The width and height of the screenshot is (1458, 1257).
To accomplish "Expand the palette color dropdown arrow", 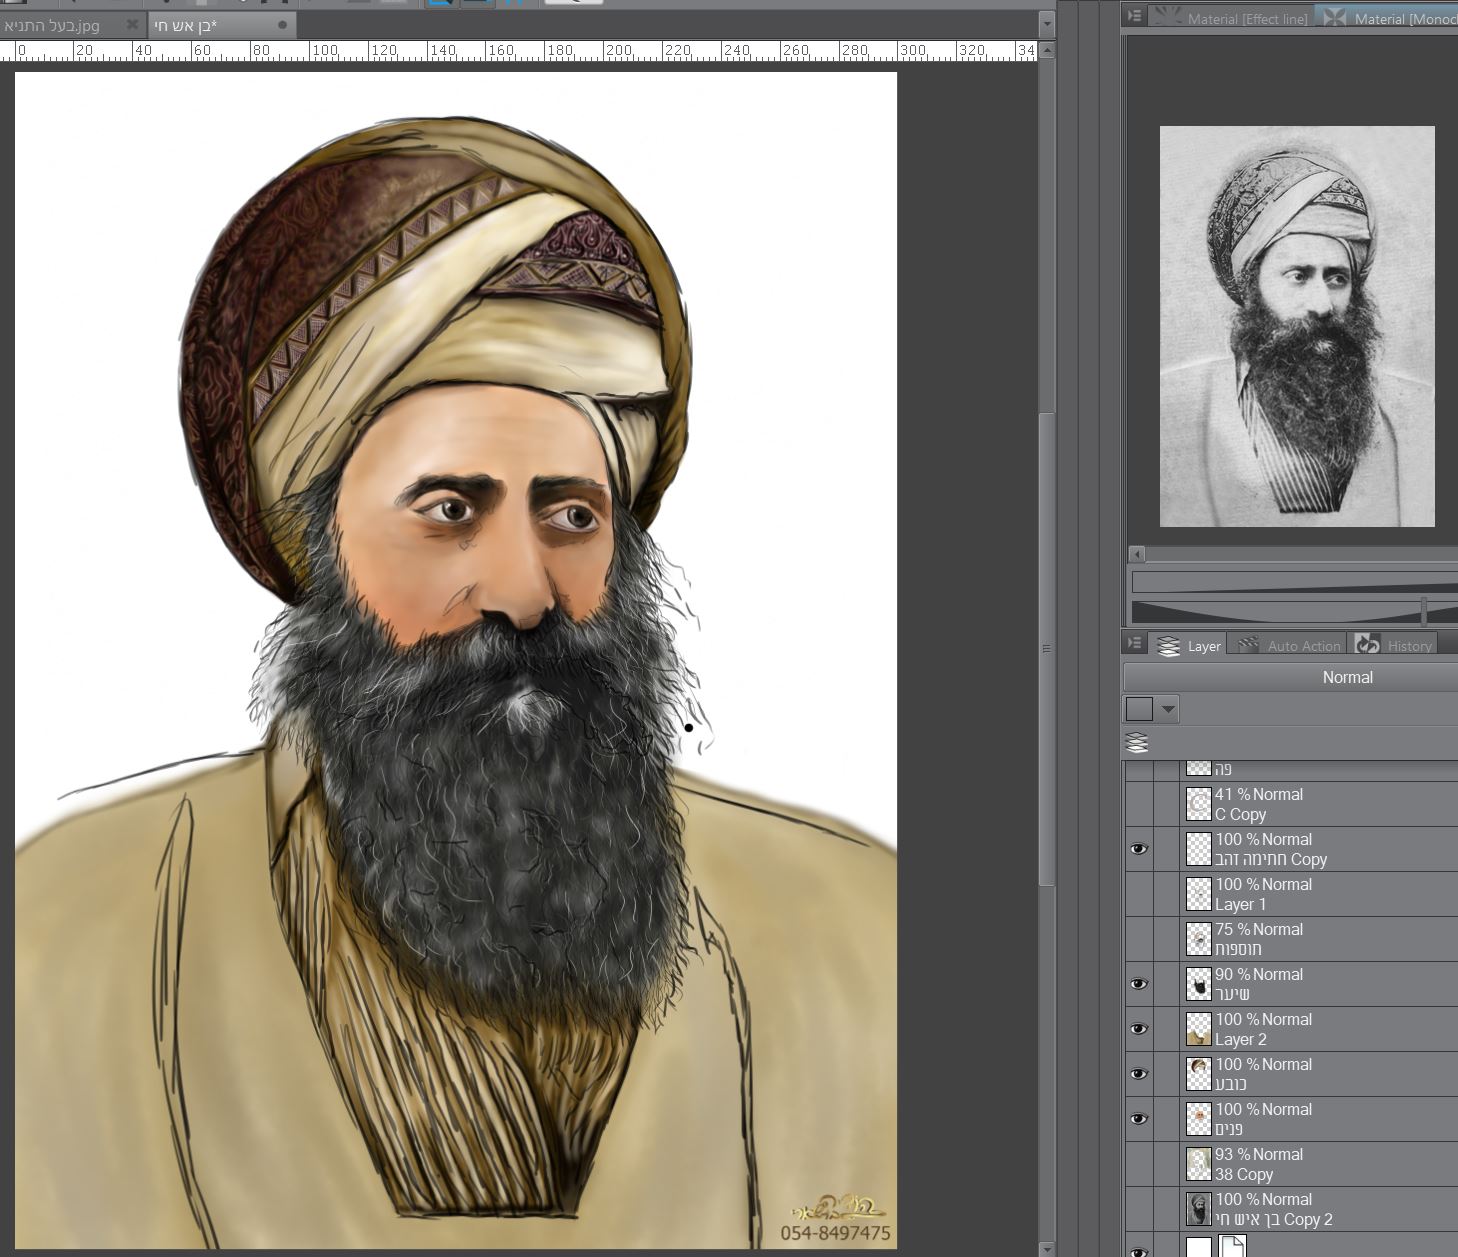I will tap(1168, 709).
